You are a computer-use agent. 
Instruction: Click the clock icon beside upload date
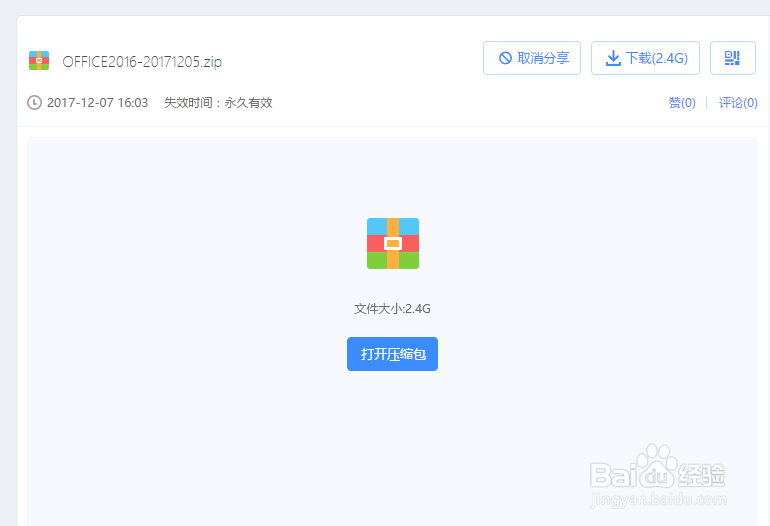(34, 103)
